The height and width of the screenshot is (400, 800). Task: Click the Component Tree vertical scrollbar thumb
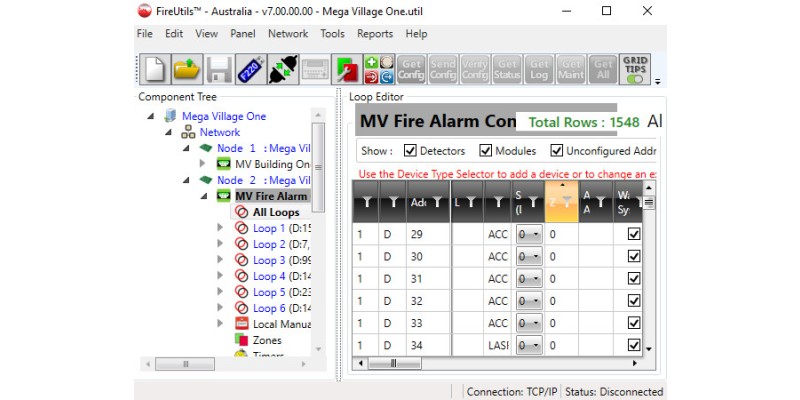point(318,167)
